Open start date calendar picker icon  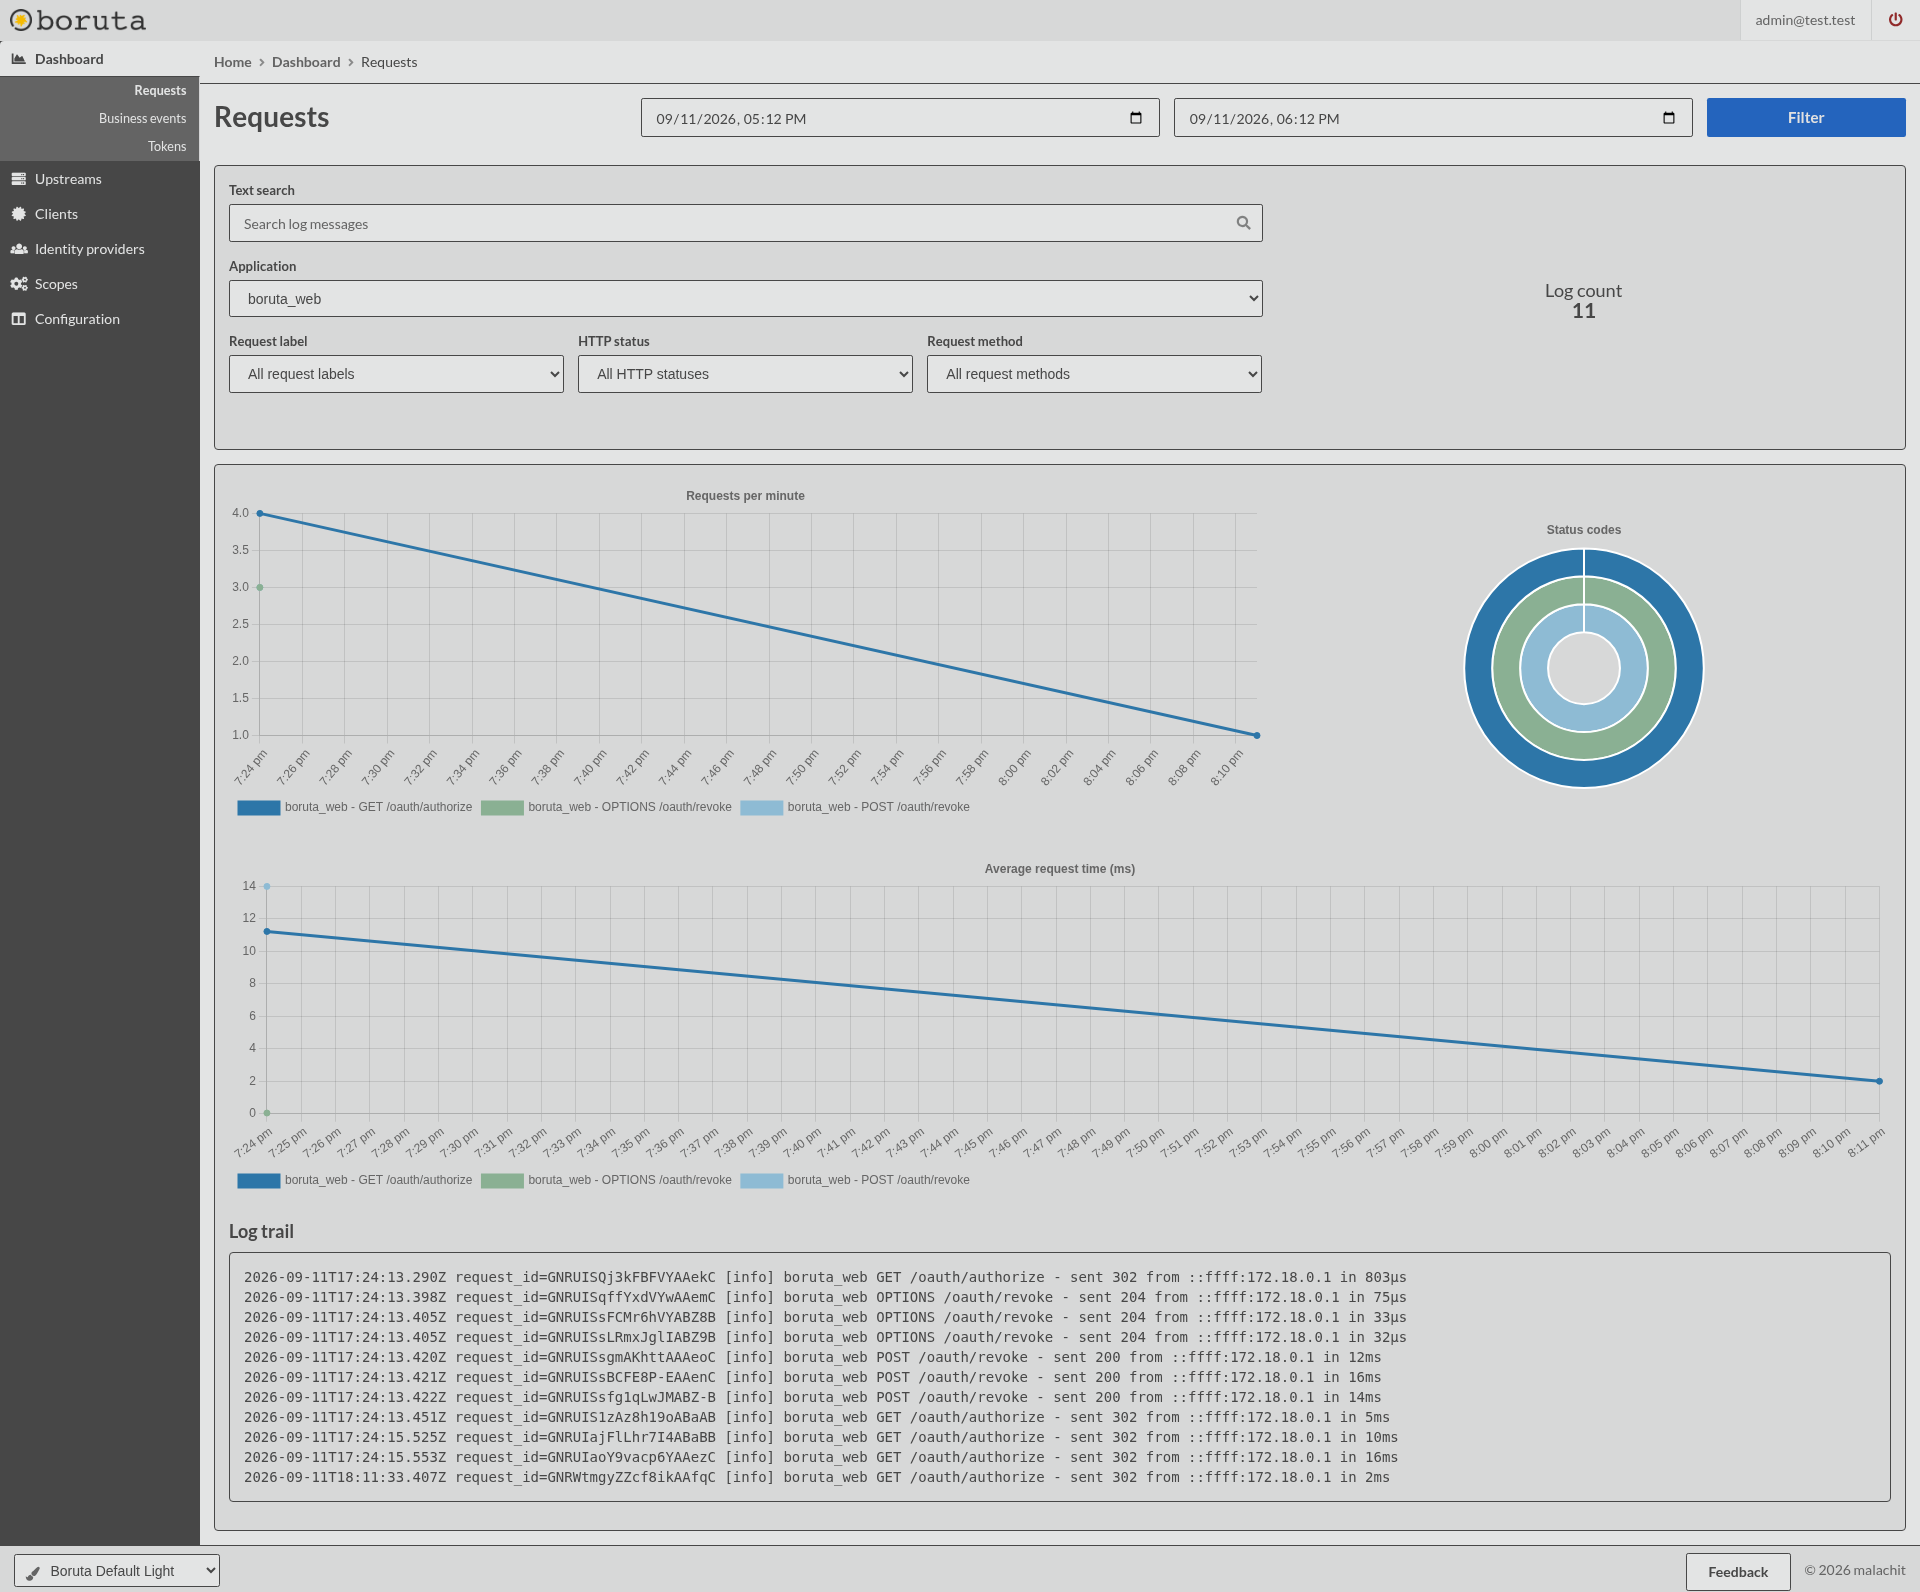pyautogui.click(x=1135, y=118)
